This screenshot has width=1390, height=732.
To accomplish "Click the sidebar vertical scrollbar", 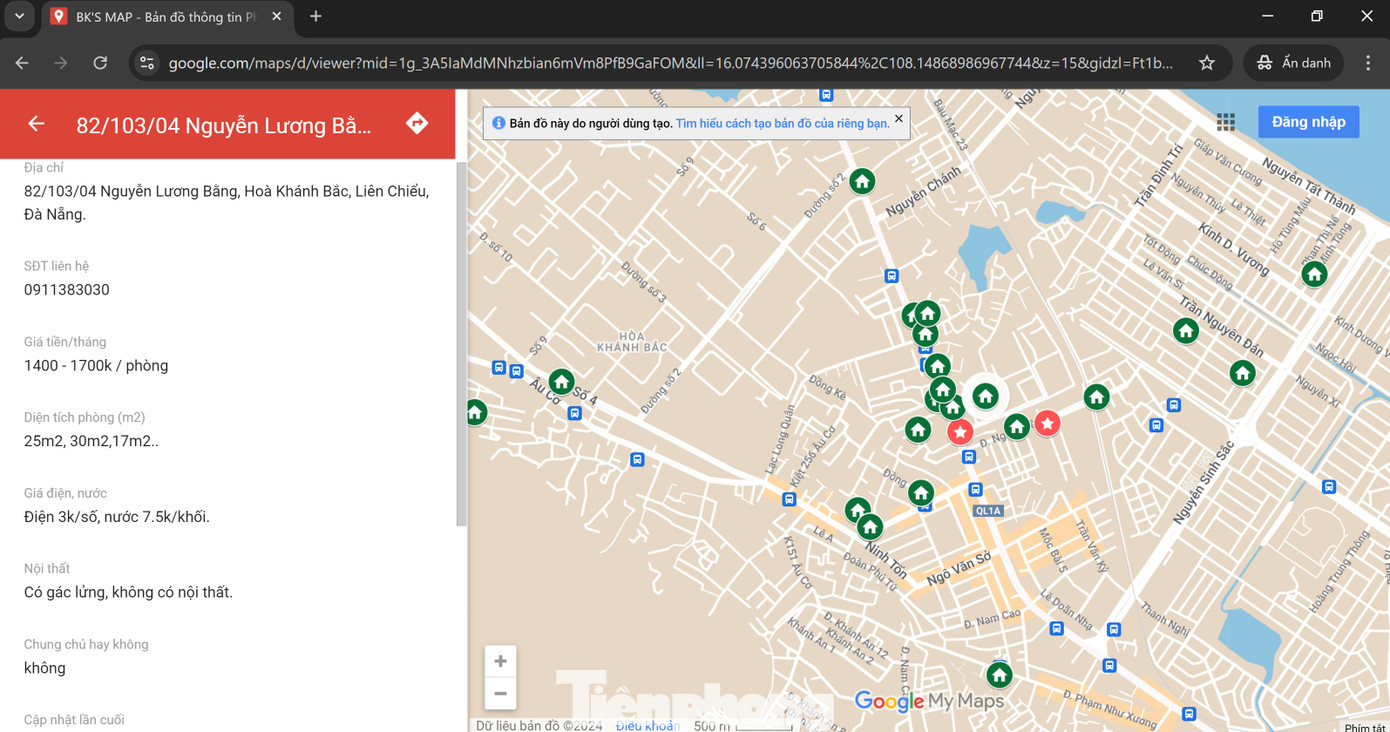I will pyautogui.click(x=461, y=340).
